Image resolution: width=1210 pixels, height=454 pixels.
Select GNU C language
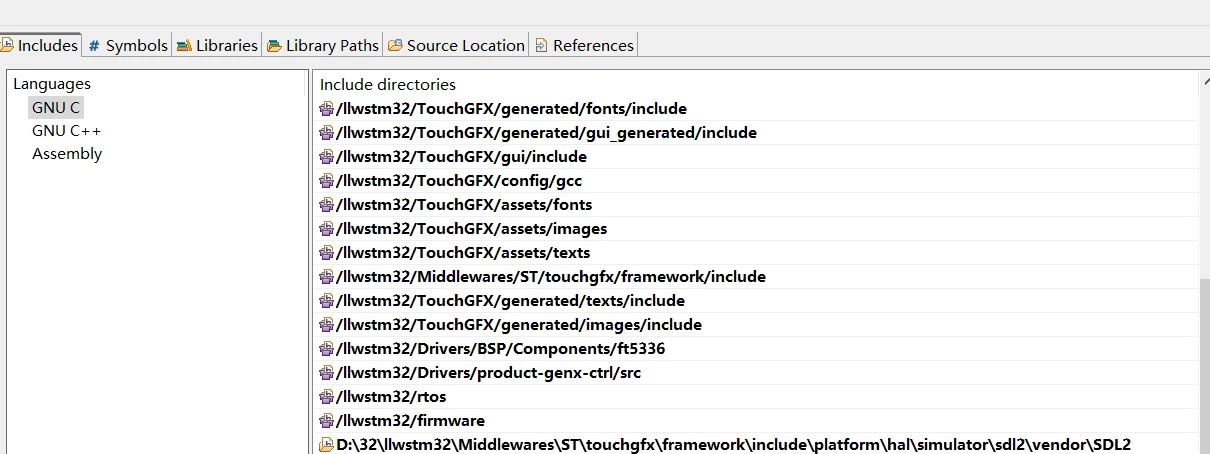tap(55, 107)
